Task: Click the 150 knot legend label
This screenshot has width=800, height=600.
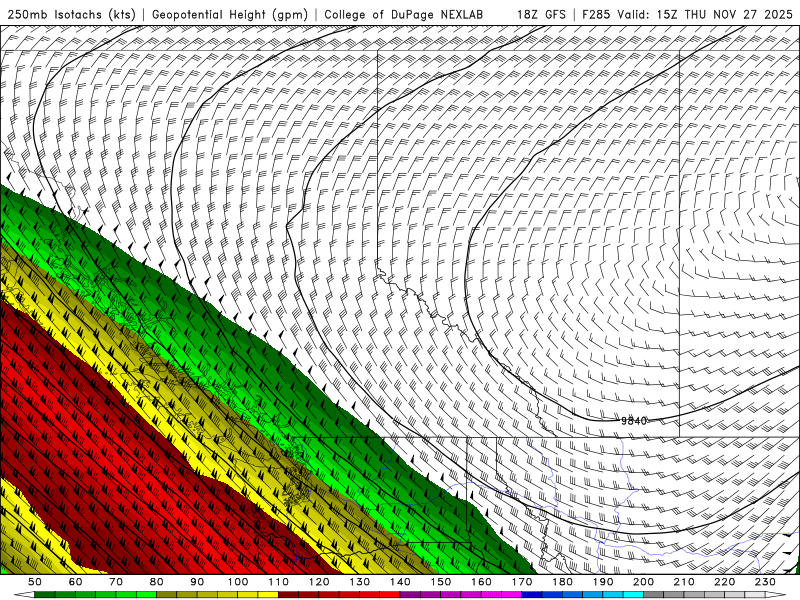Action: click(x=441, y=582)
